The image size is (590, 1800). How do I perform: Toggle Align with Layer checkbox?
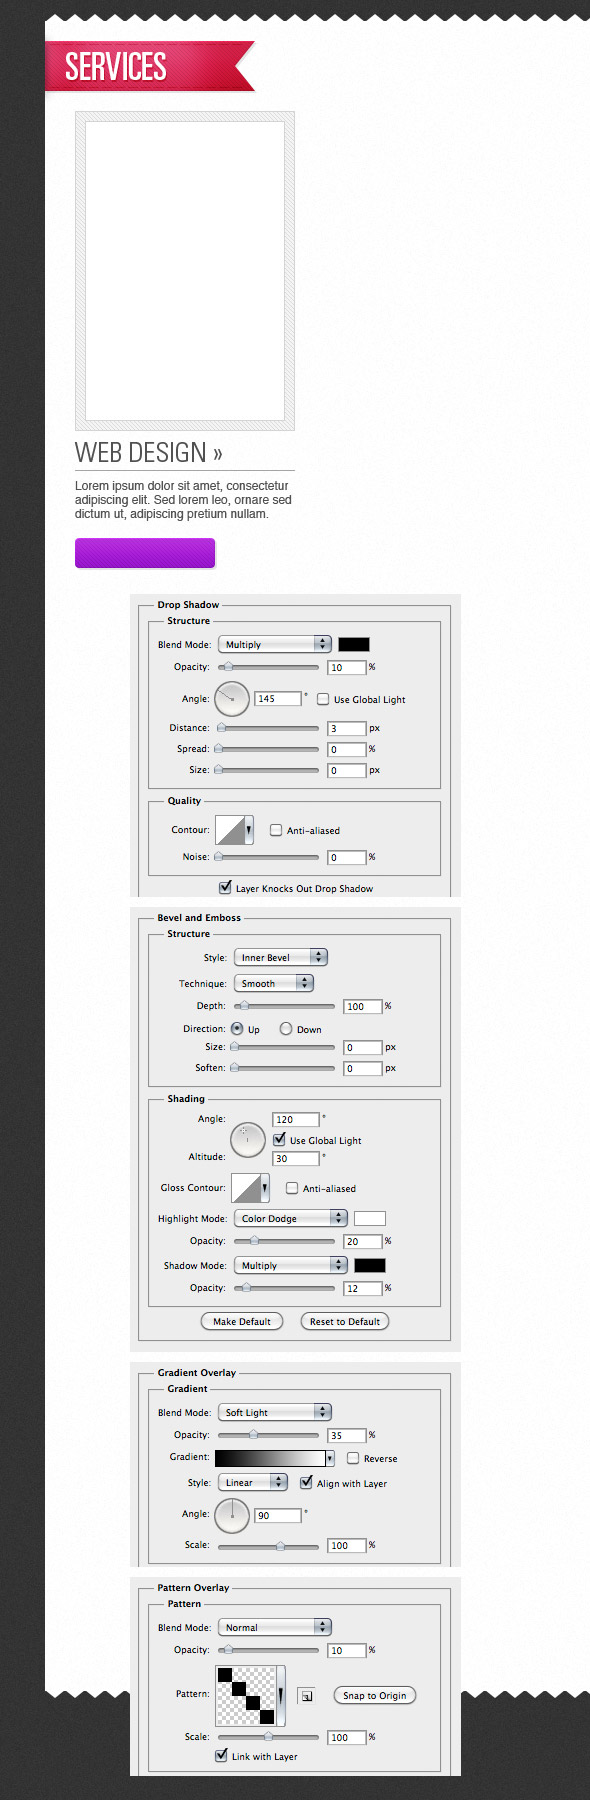click(306, 1482)
